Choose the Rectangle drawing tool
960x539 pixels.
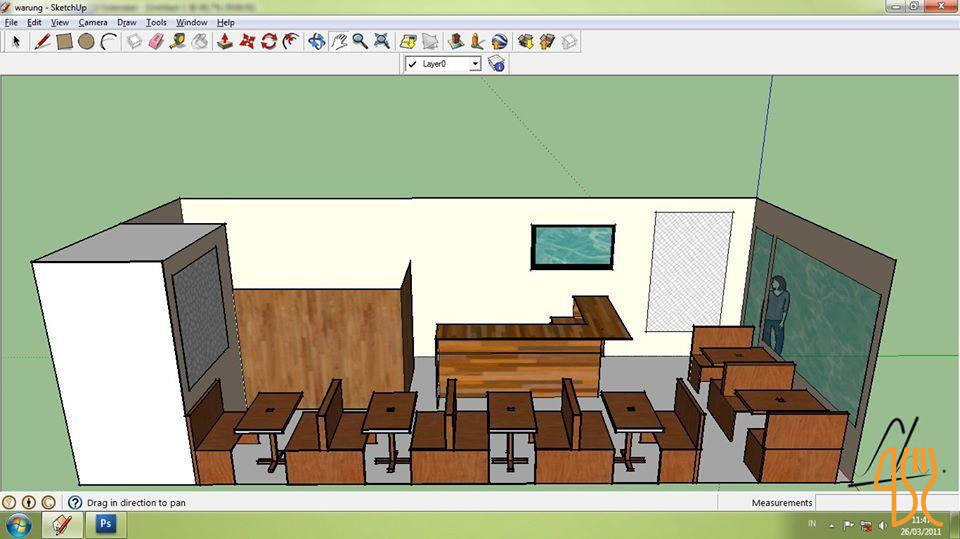pyautogui.click(x=64, y=42)
